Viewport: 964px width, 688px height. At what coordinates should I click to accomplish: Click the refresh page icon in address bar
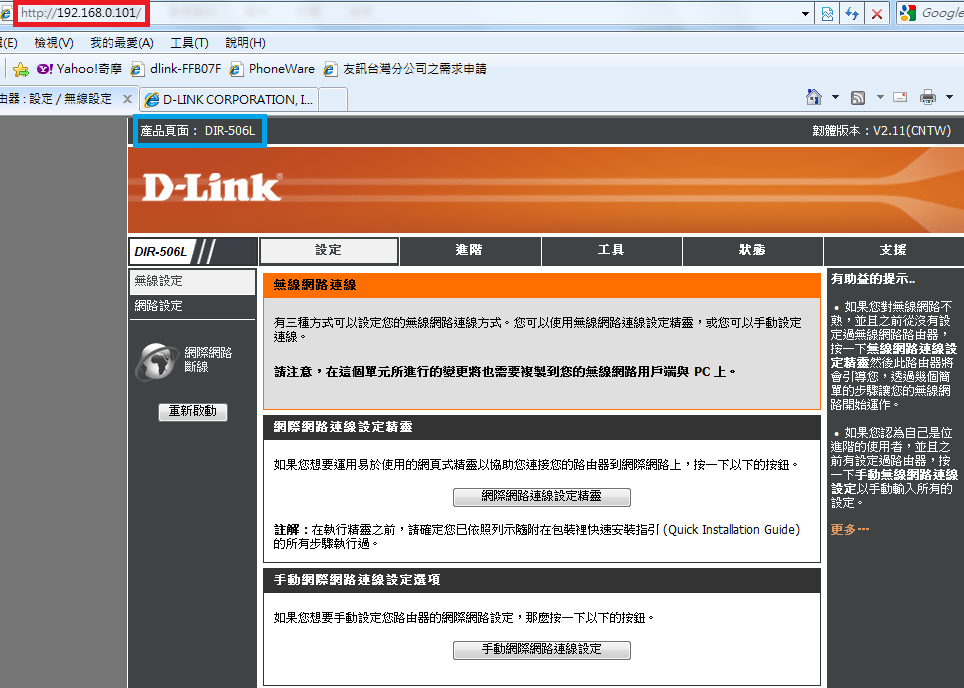851,14
